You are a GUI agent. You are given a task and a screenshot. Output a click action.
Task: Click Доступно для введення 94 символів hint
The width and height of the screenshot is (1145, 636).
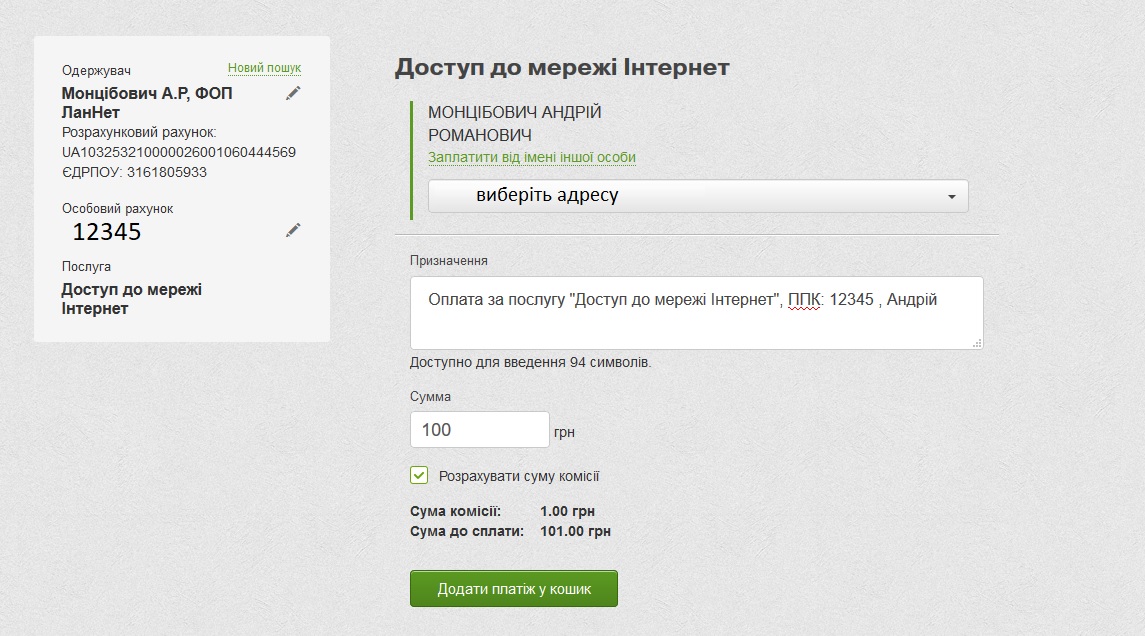[530, 362]
